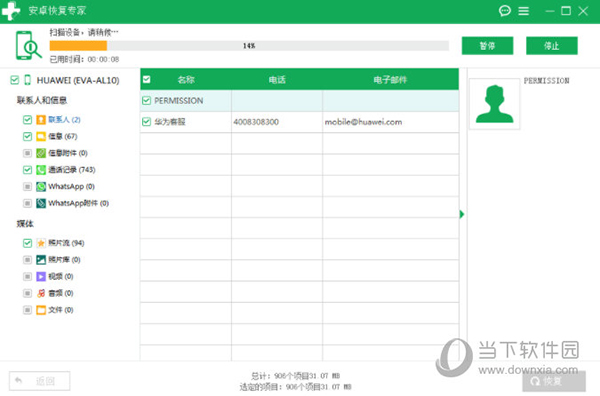The image size is (600, 396).
Task: Click the 电子邮件 column header
Action: [x=390, y=80]
